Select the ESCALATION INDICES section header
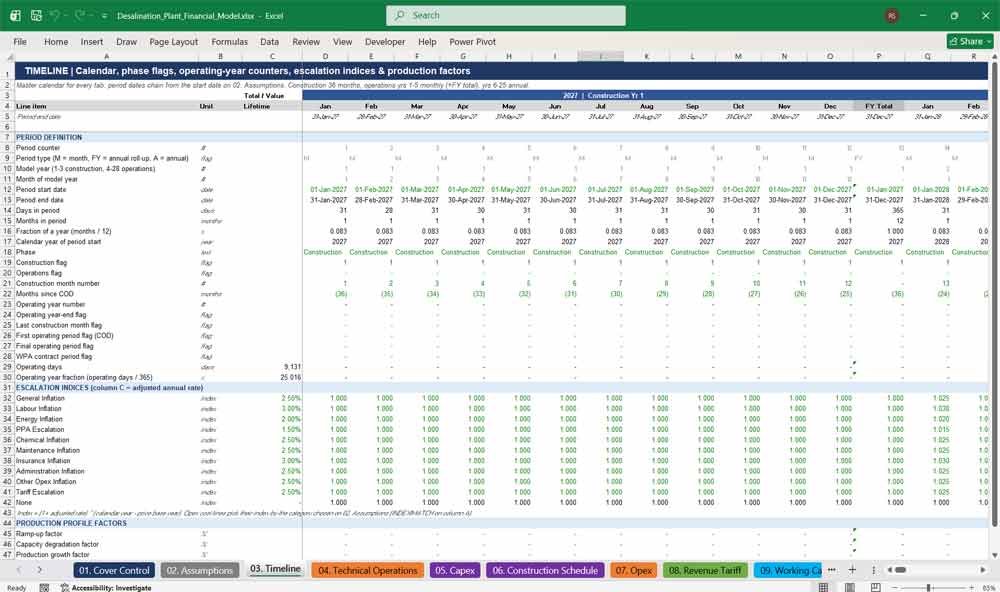This screenshot has height=592, width=1000. tap(109, 387)
